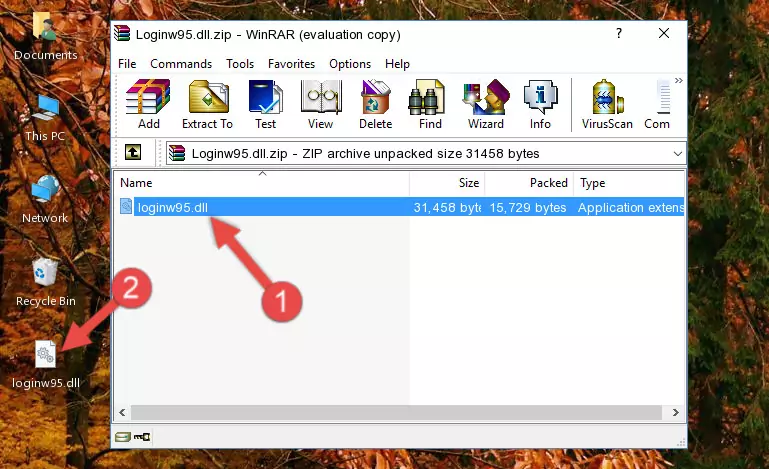Image resolution: width=769 pixels, height=469 pixels.
Task: Open the Options menu
Action: pyautogui.click(x=350, y=64)
